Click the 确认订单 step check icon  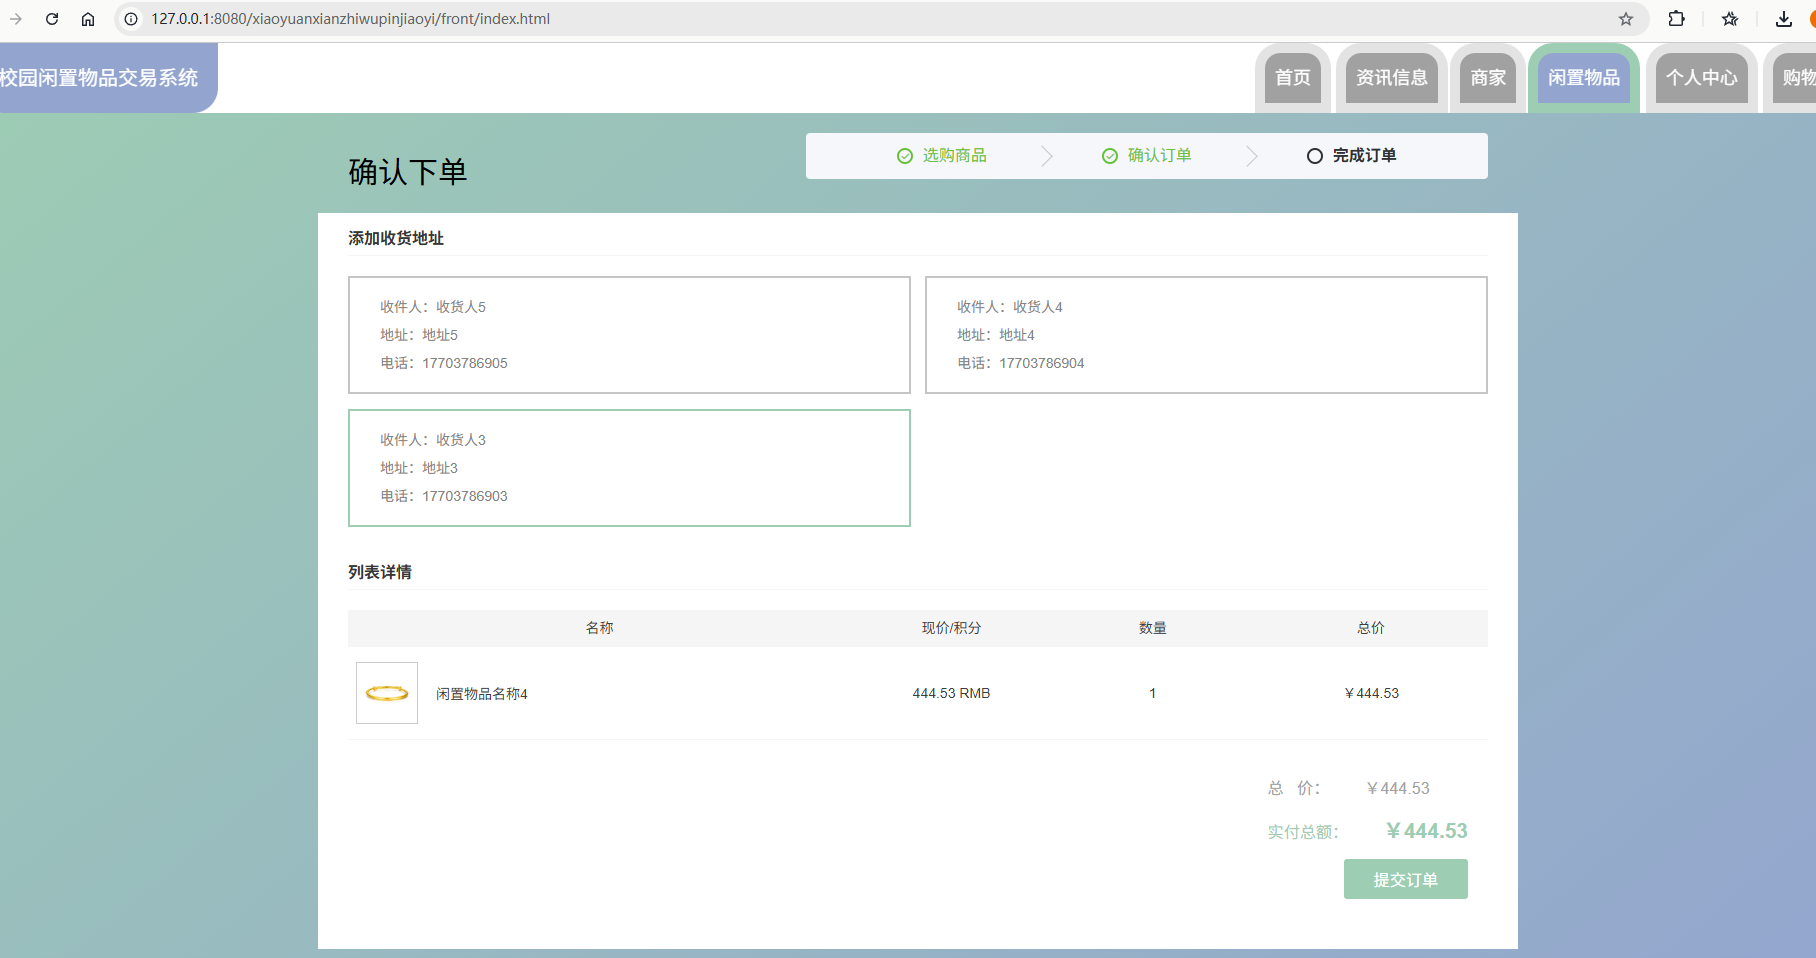click(1109, 155)
